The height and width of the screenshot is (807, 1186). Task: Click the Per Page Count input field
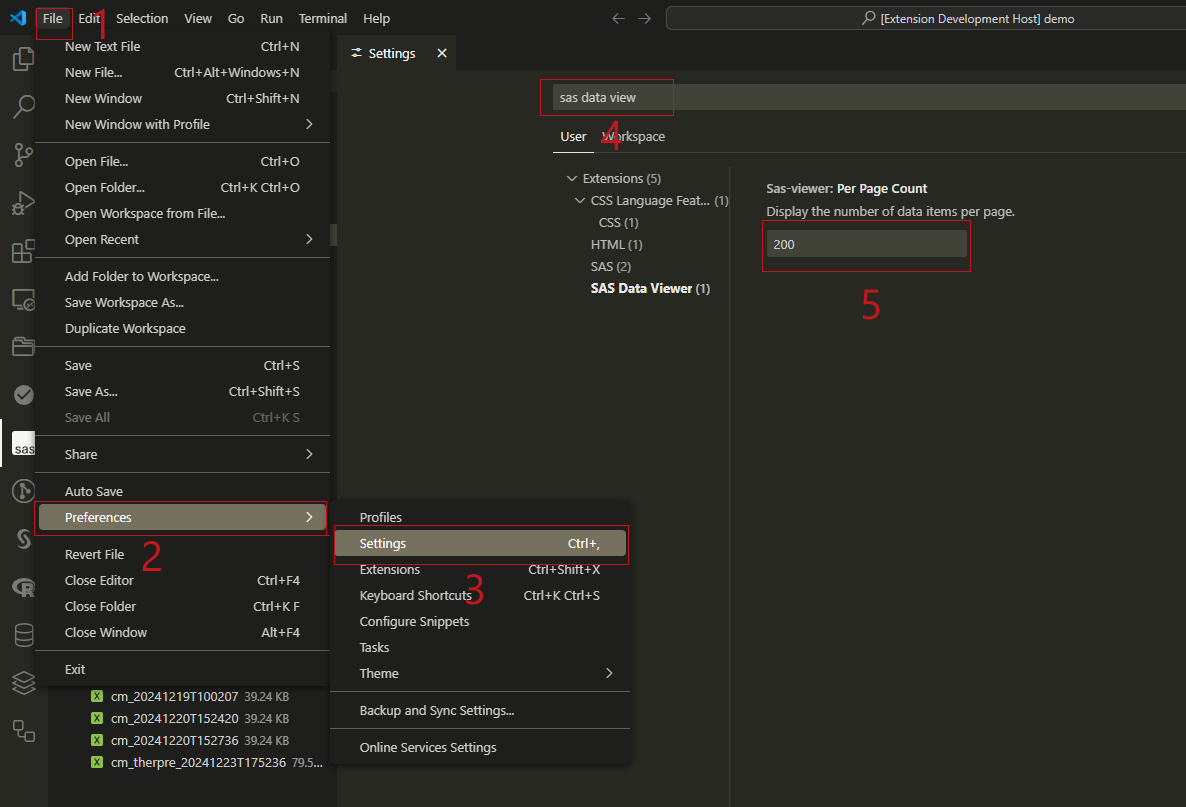867,244
